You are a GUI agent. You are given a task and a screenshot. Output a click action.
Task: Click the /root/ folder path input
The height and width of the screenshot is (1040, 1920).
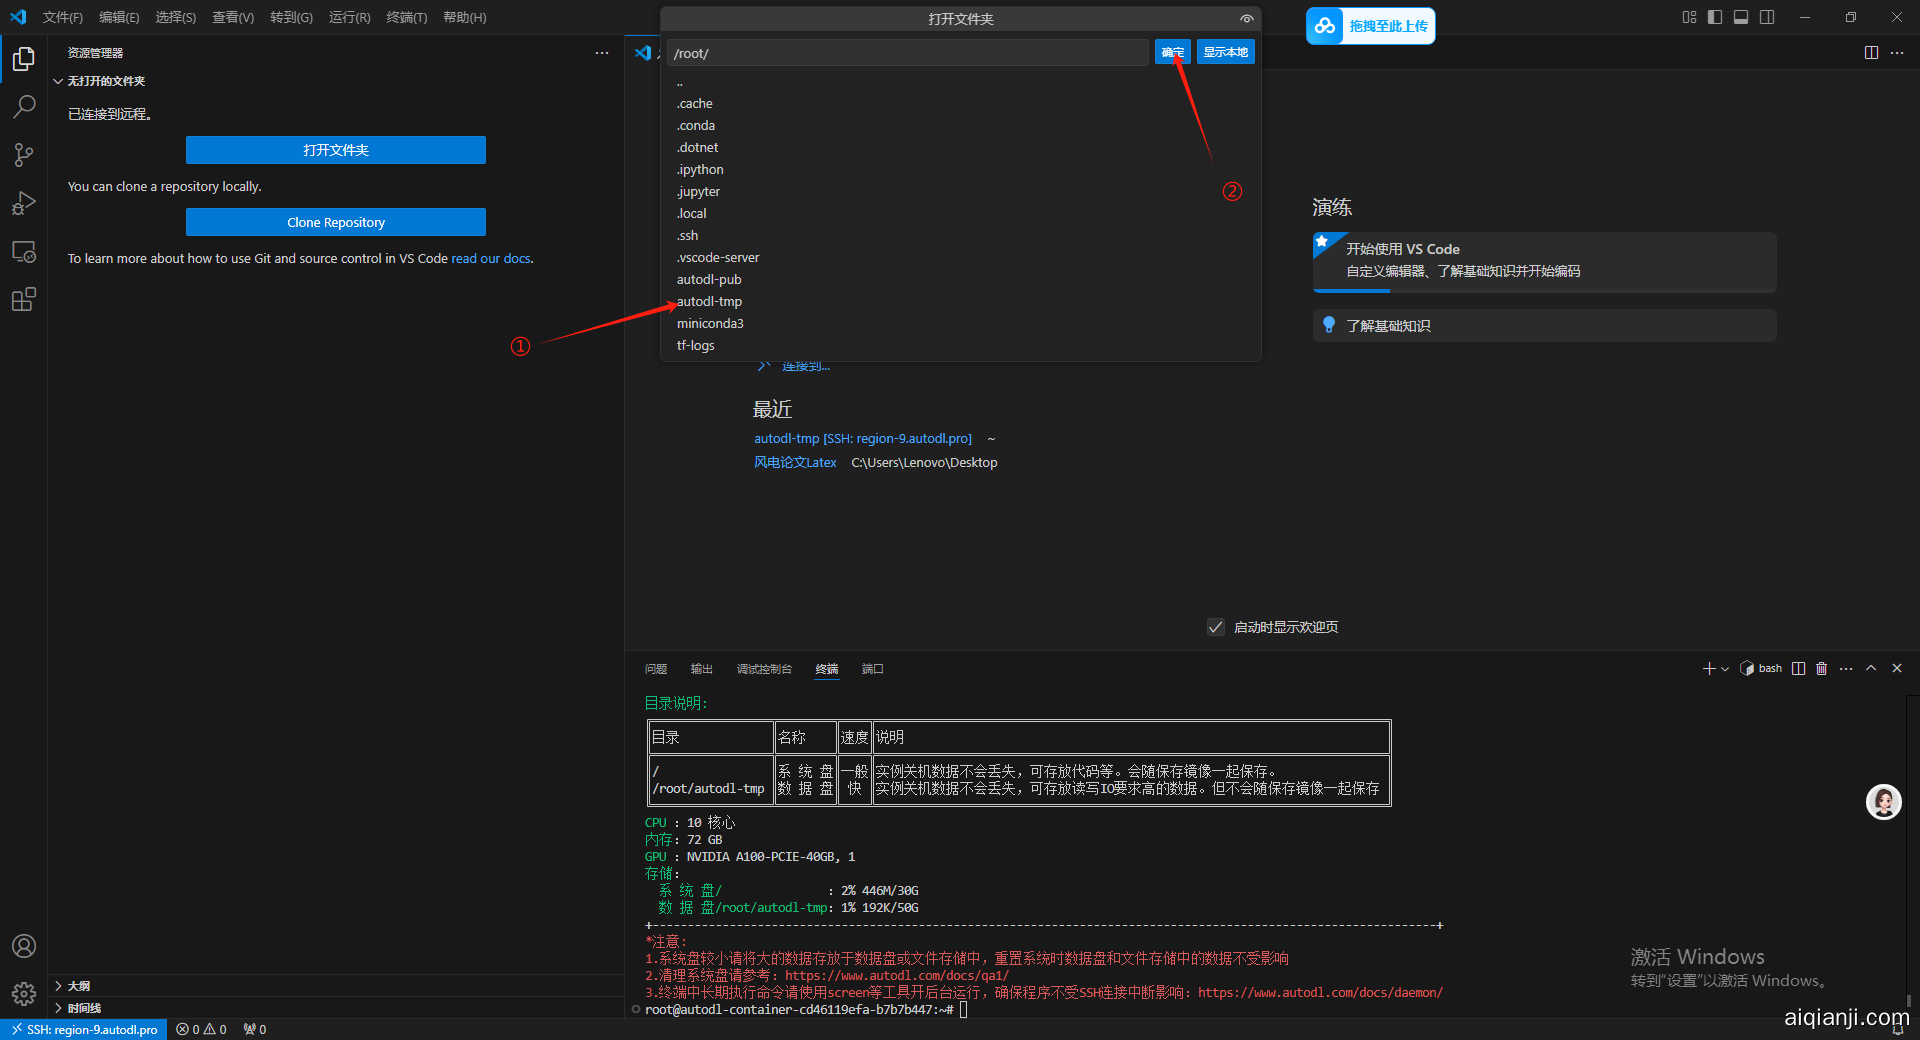(907, 53)
